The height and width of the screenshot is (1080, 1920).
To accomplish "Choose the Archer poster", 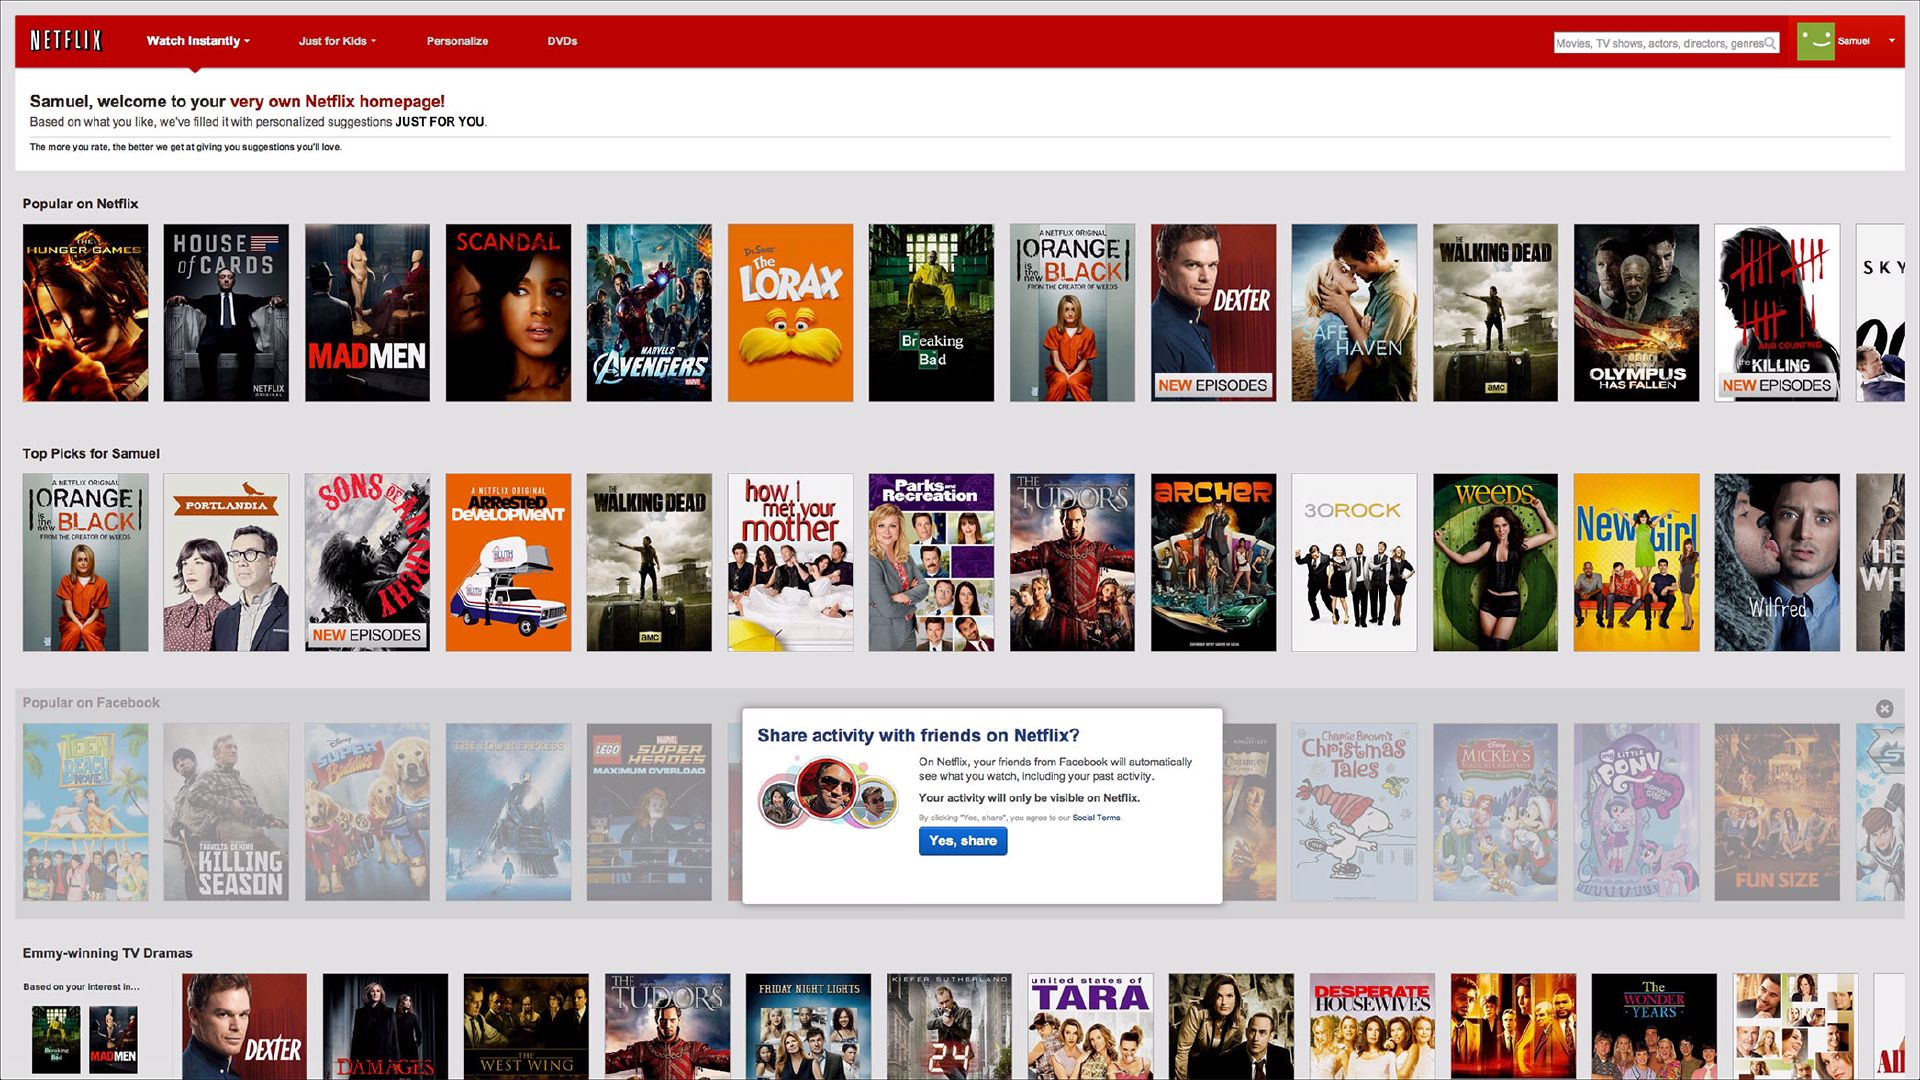I will pyautogui.click(x=1213, y=563).
